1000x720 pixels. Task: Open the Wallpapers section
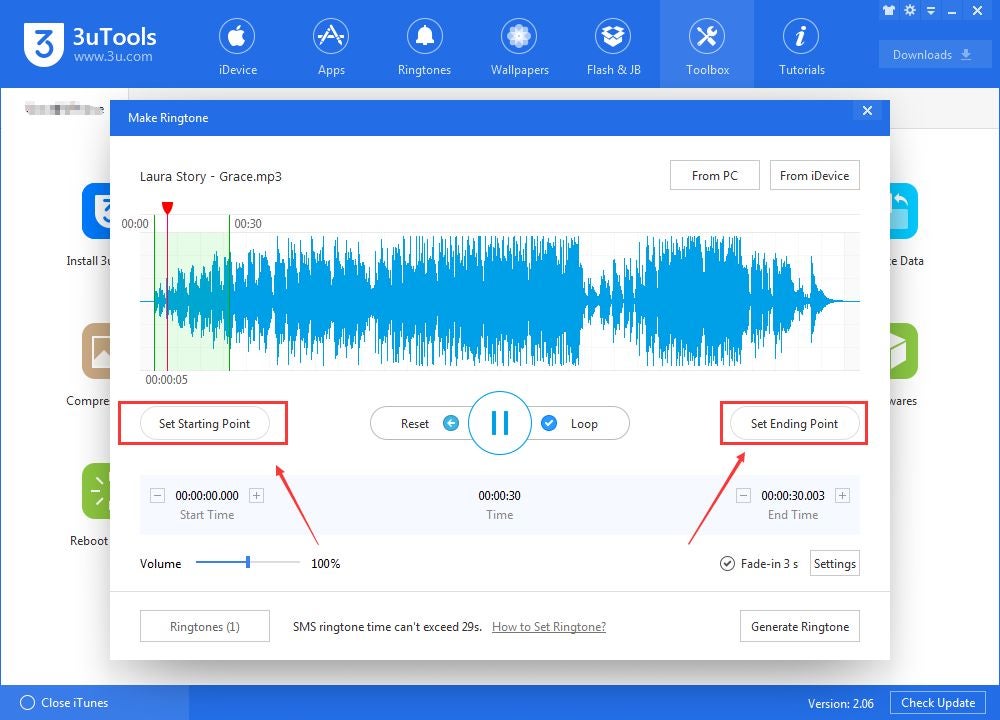518,45
